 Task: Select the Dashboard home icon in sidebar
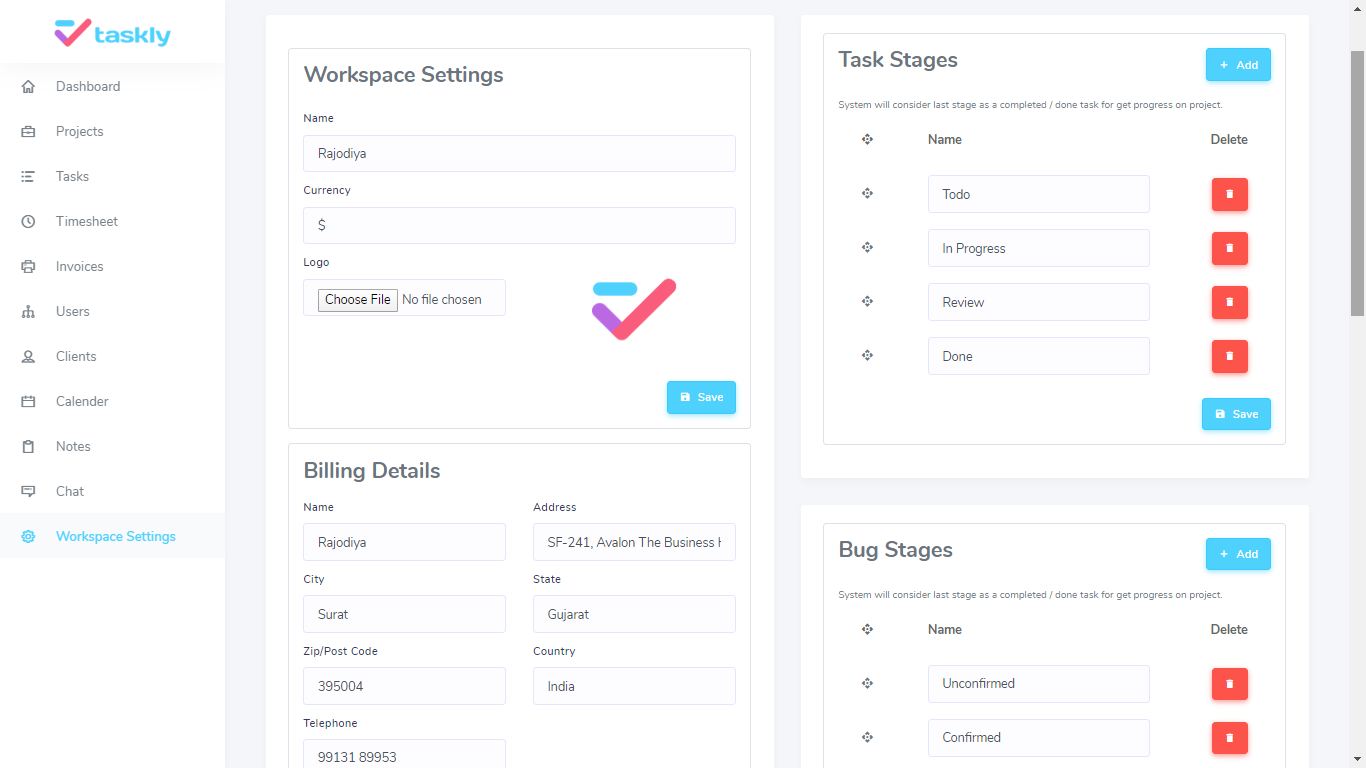(28, 86)
